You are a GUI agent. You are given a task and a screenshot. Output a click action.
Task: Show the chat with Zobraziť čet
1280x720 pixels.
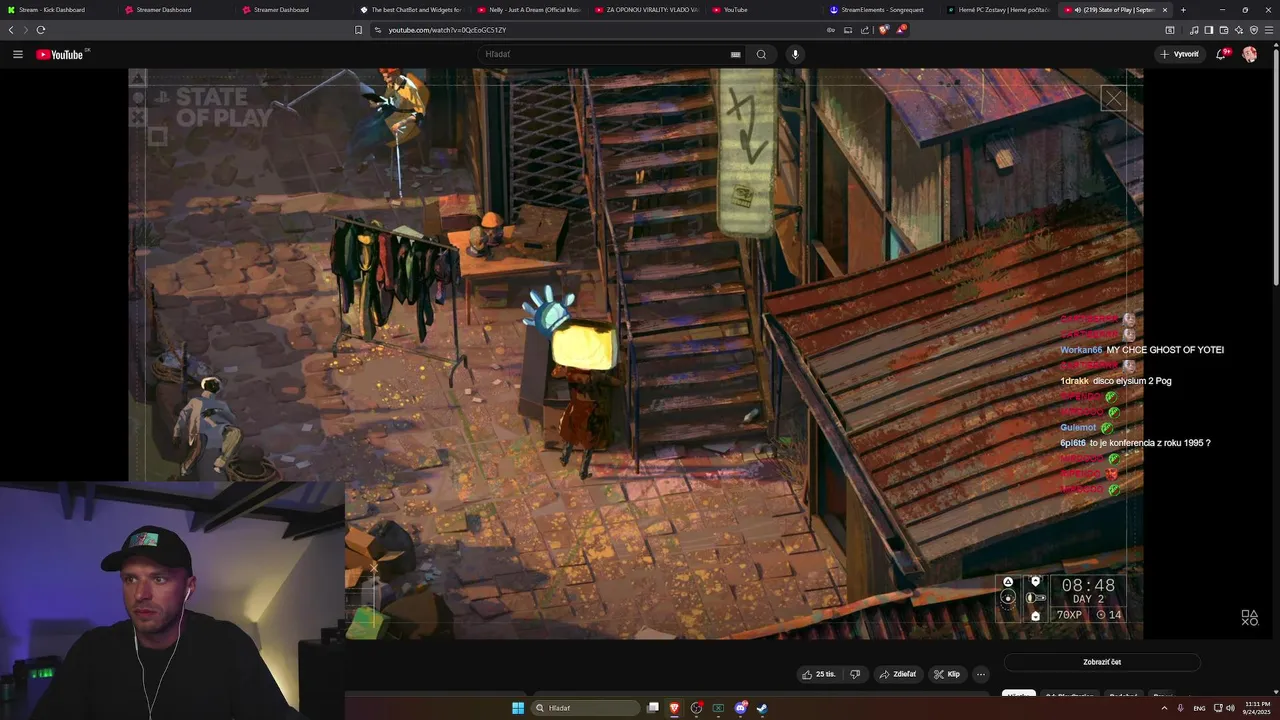[x=1102, y=662]
